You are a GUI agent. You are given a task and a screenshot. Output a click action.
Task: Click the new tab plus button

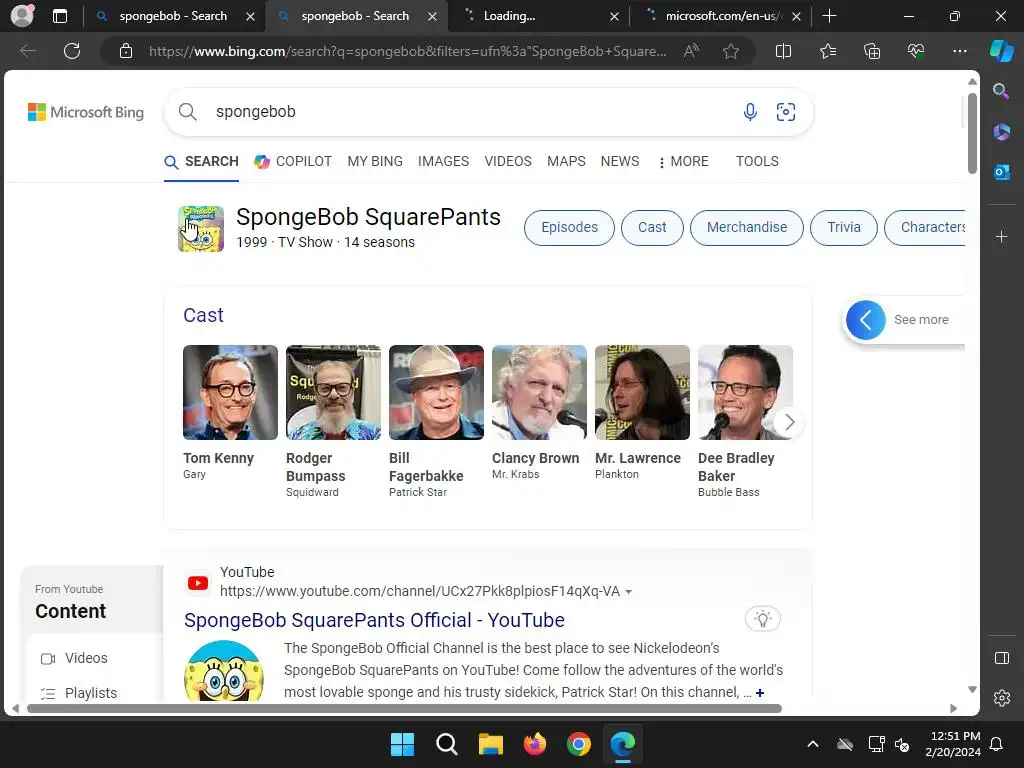(829, 16)
